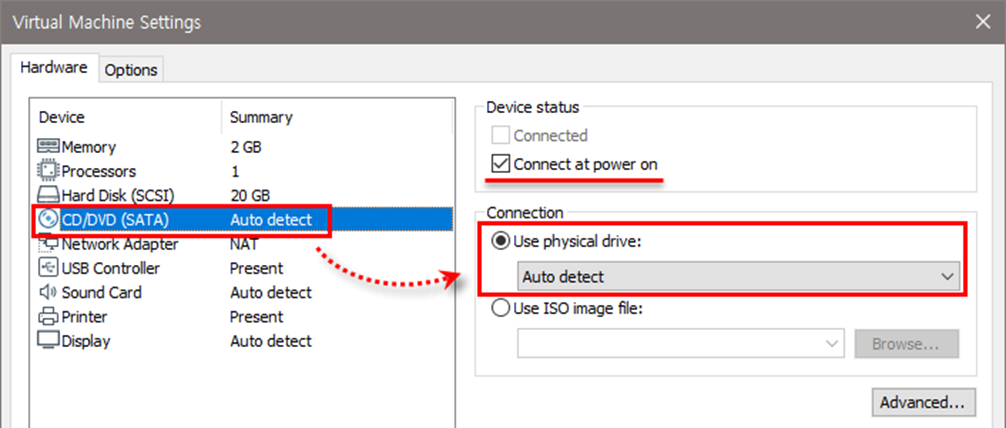Uncheck Connect at power on
Image resolution: width=1006 pixels, height=428 pixels.
(x=499, y=164)
